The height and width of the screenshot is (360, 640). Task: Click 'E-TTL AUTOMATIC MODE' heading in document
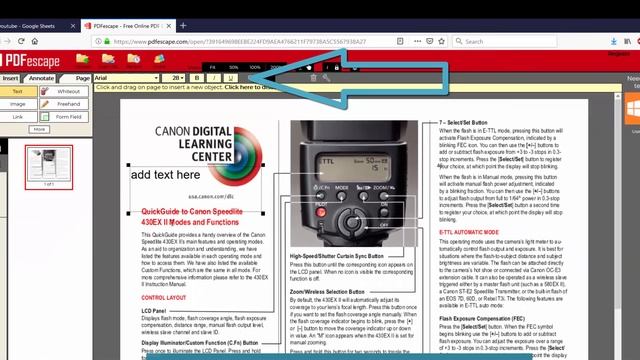coord(469,232)
